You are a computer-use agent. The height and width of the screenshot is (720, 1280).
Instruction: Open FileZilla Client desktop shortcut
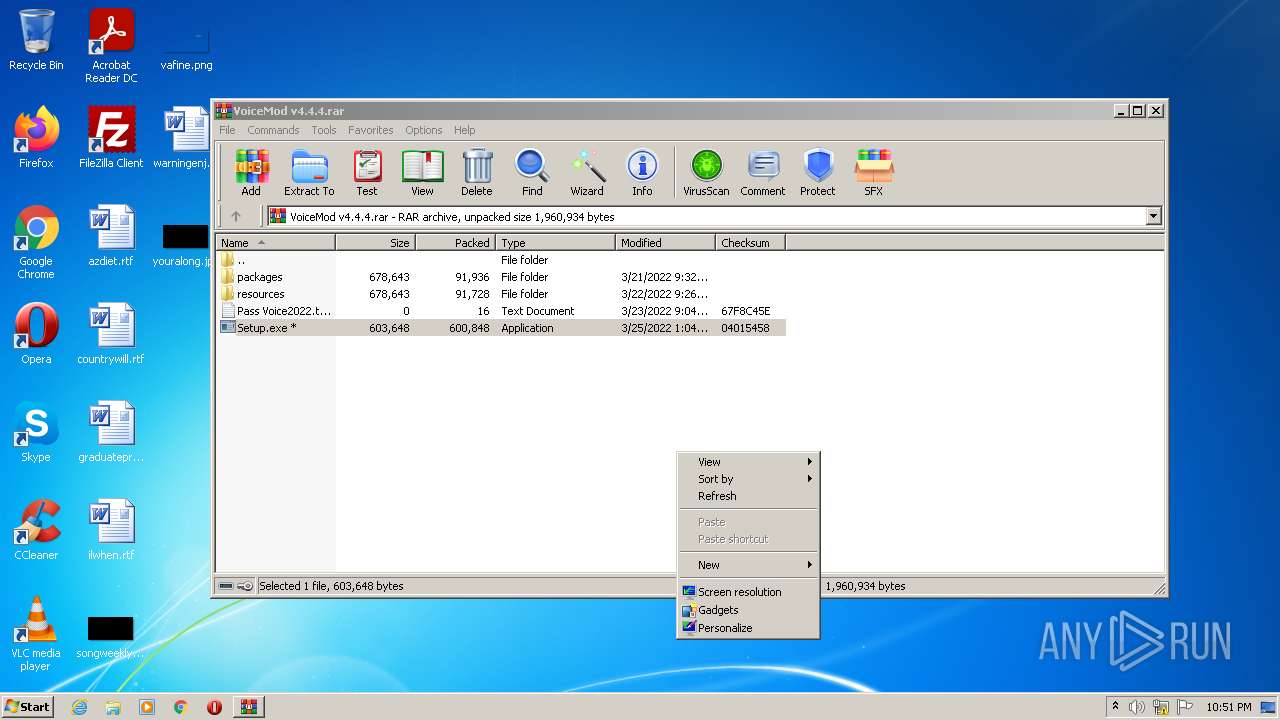111,138
